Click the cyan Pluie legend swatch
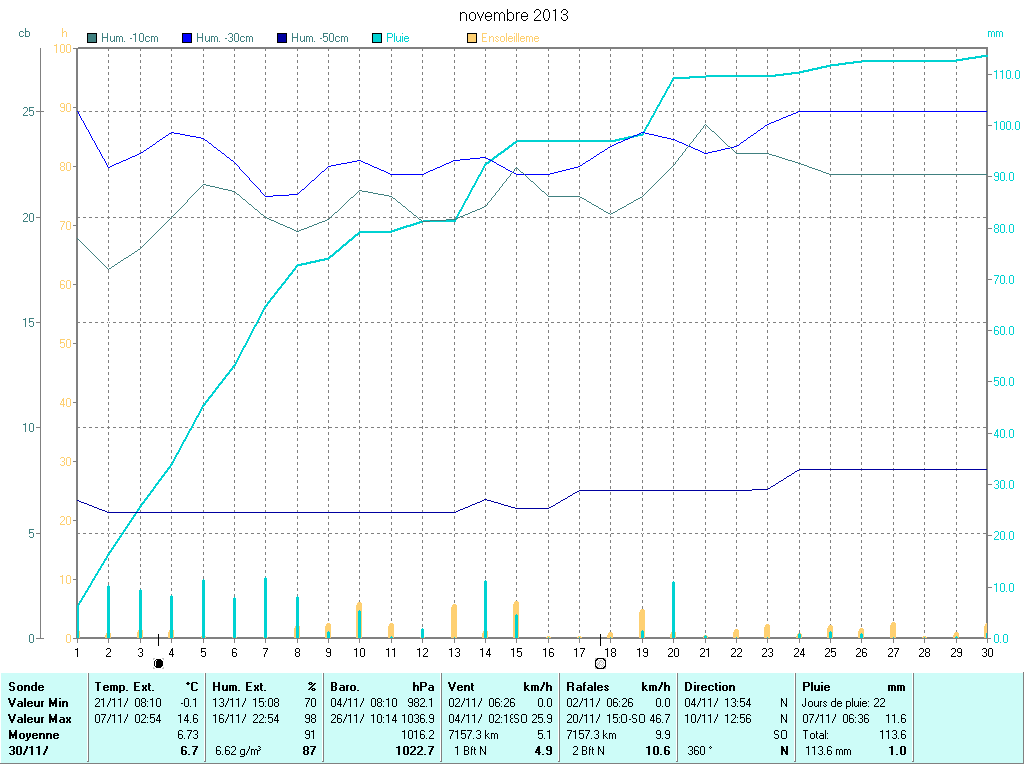1024x764 pixels. [376, 38]
